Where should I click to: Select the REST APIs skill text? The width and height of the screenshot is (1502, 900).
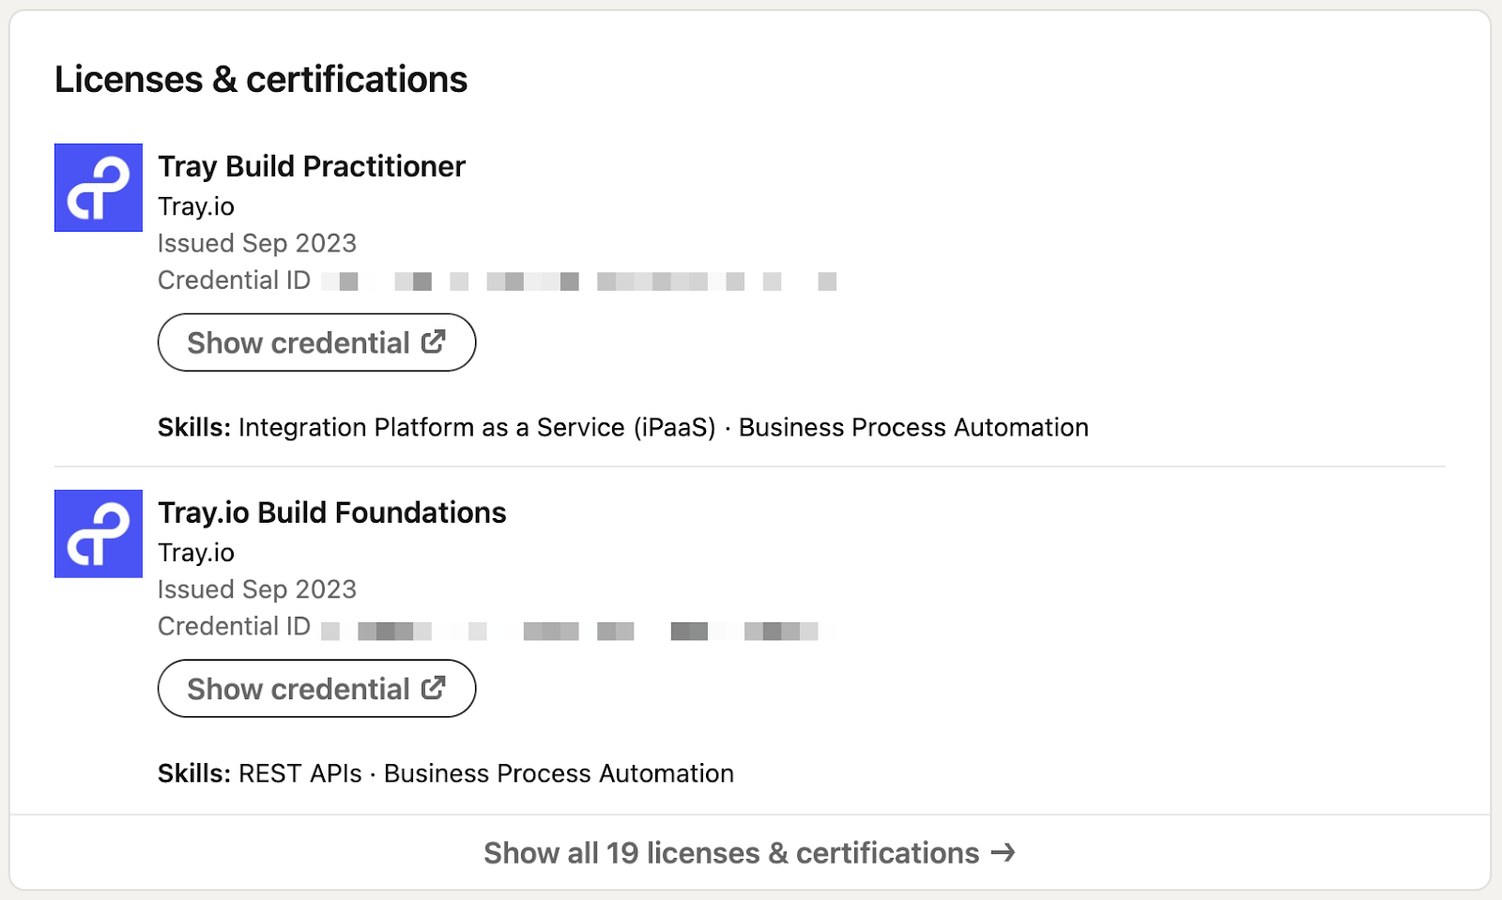300,774
